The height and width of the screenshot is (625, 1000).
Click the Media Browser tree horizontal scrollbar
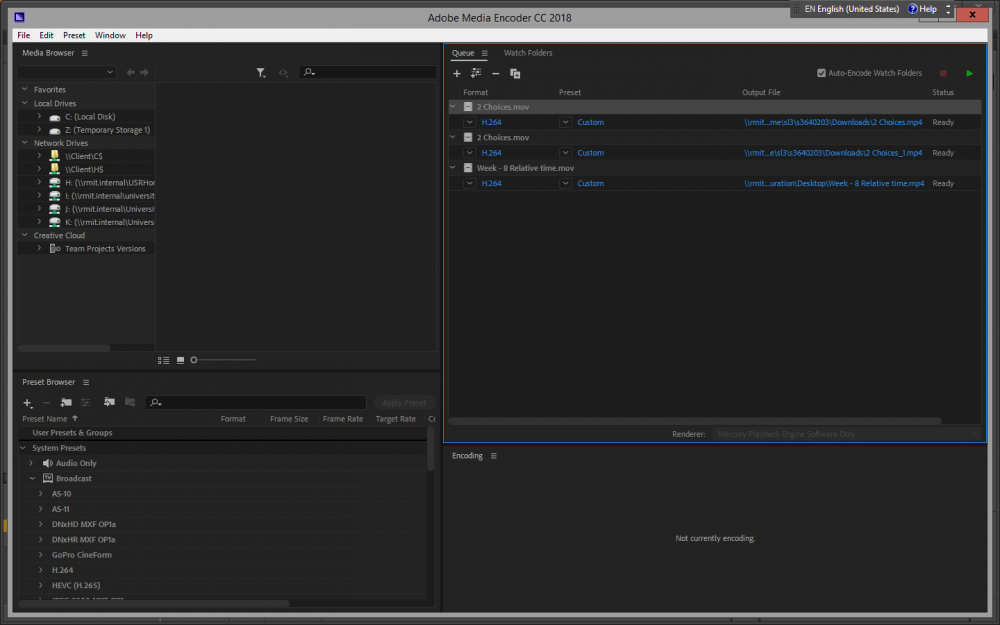[64, 348]
